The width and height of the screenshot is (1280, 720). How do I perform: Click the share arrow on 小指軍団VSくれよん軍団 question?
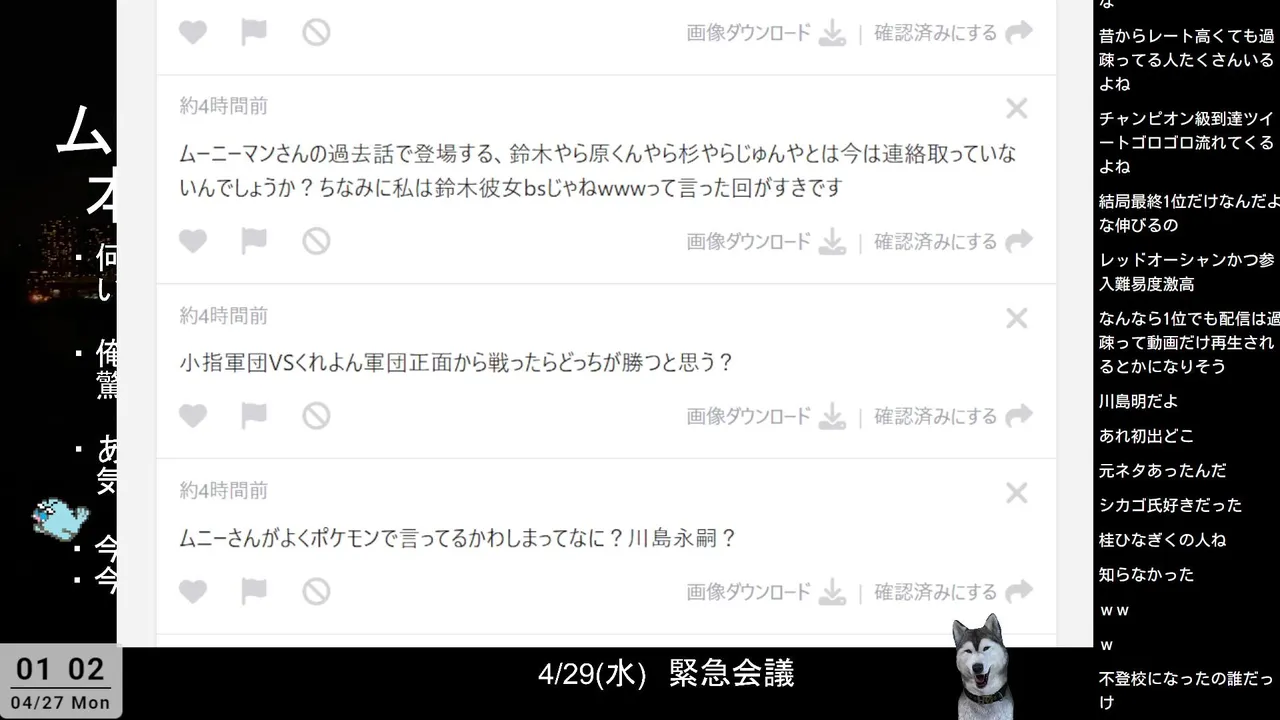(x=1019, y=416)
